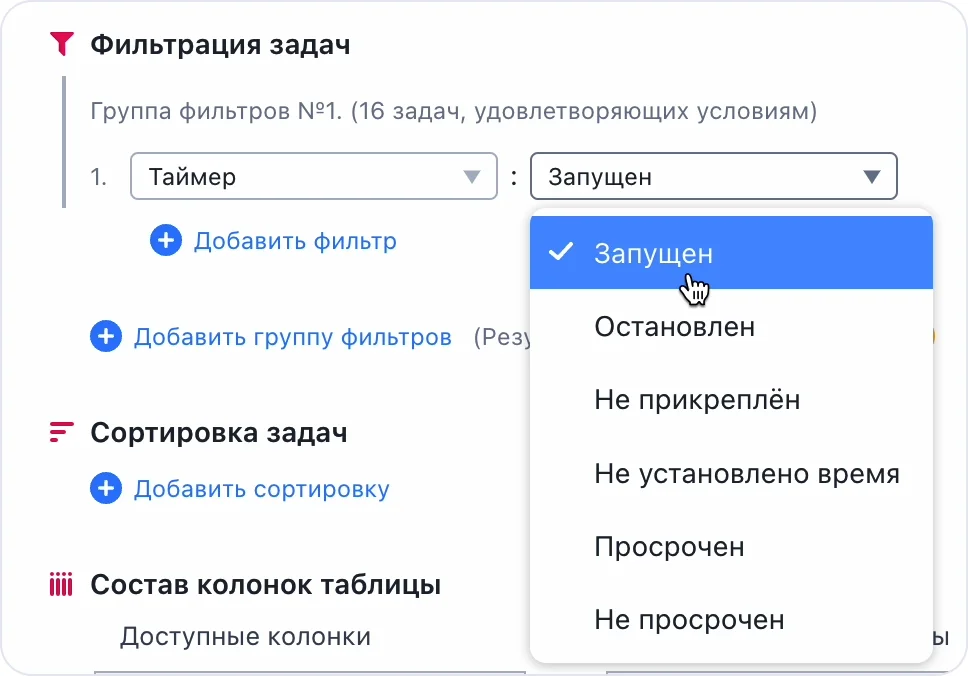Collapse the Запущен value dropdown
Image resolution: width=968 pixels, height=676 pixels.
coord(872,178)
